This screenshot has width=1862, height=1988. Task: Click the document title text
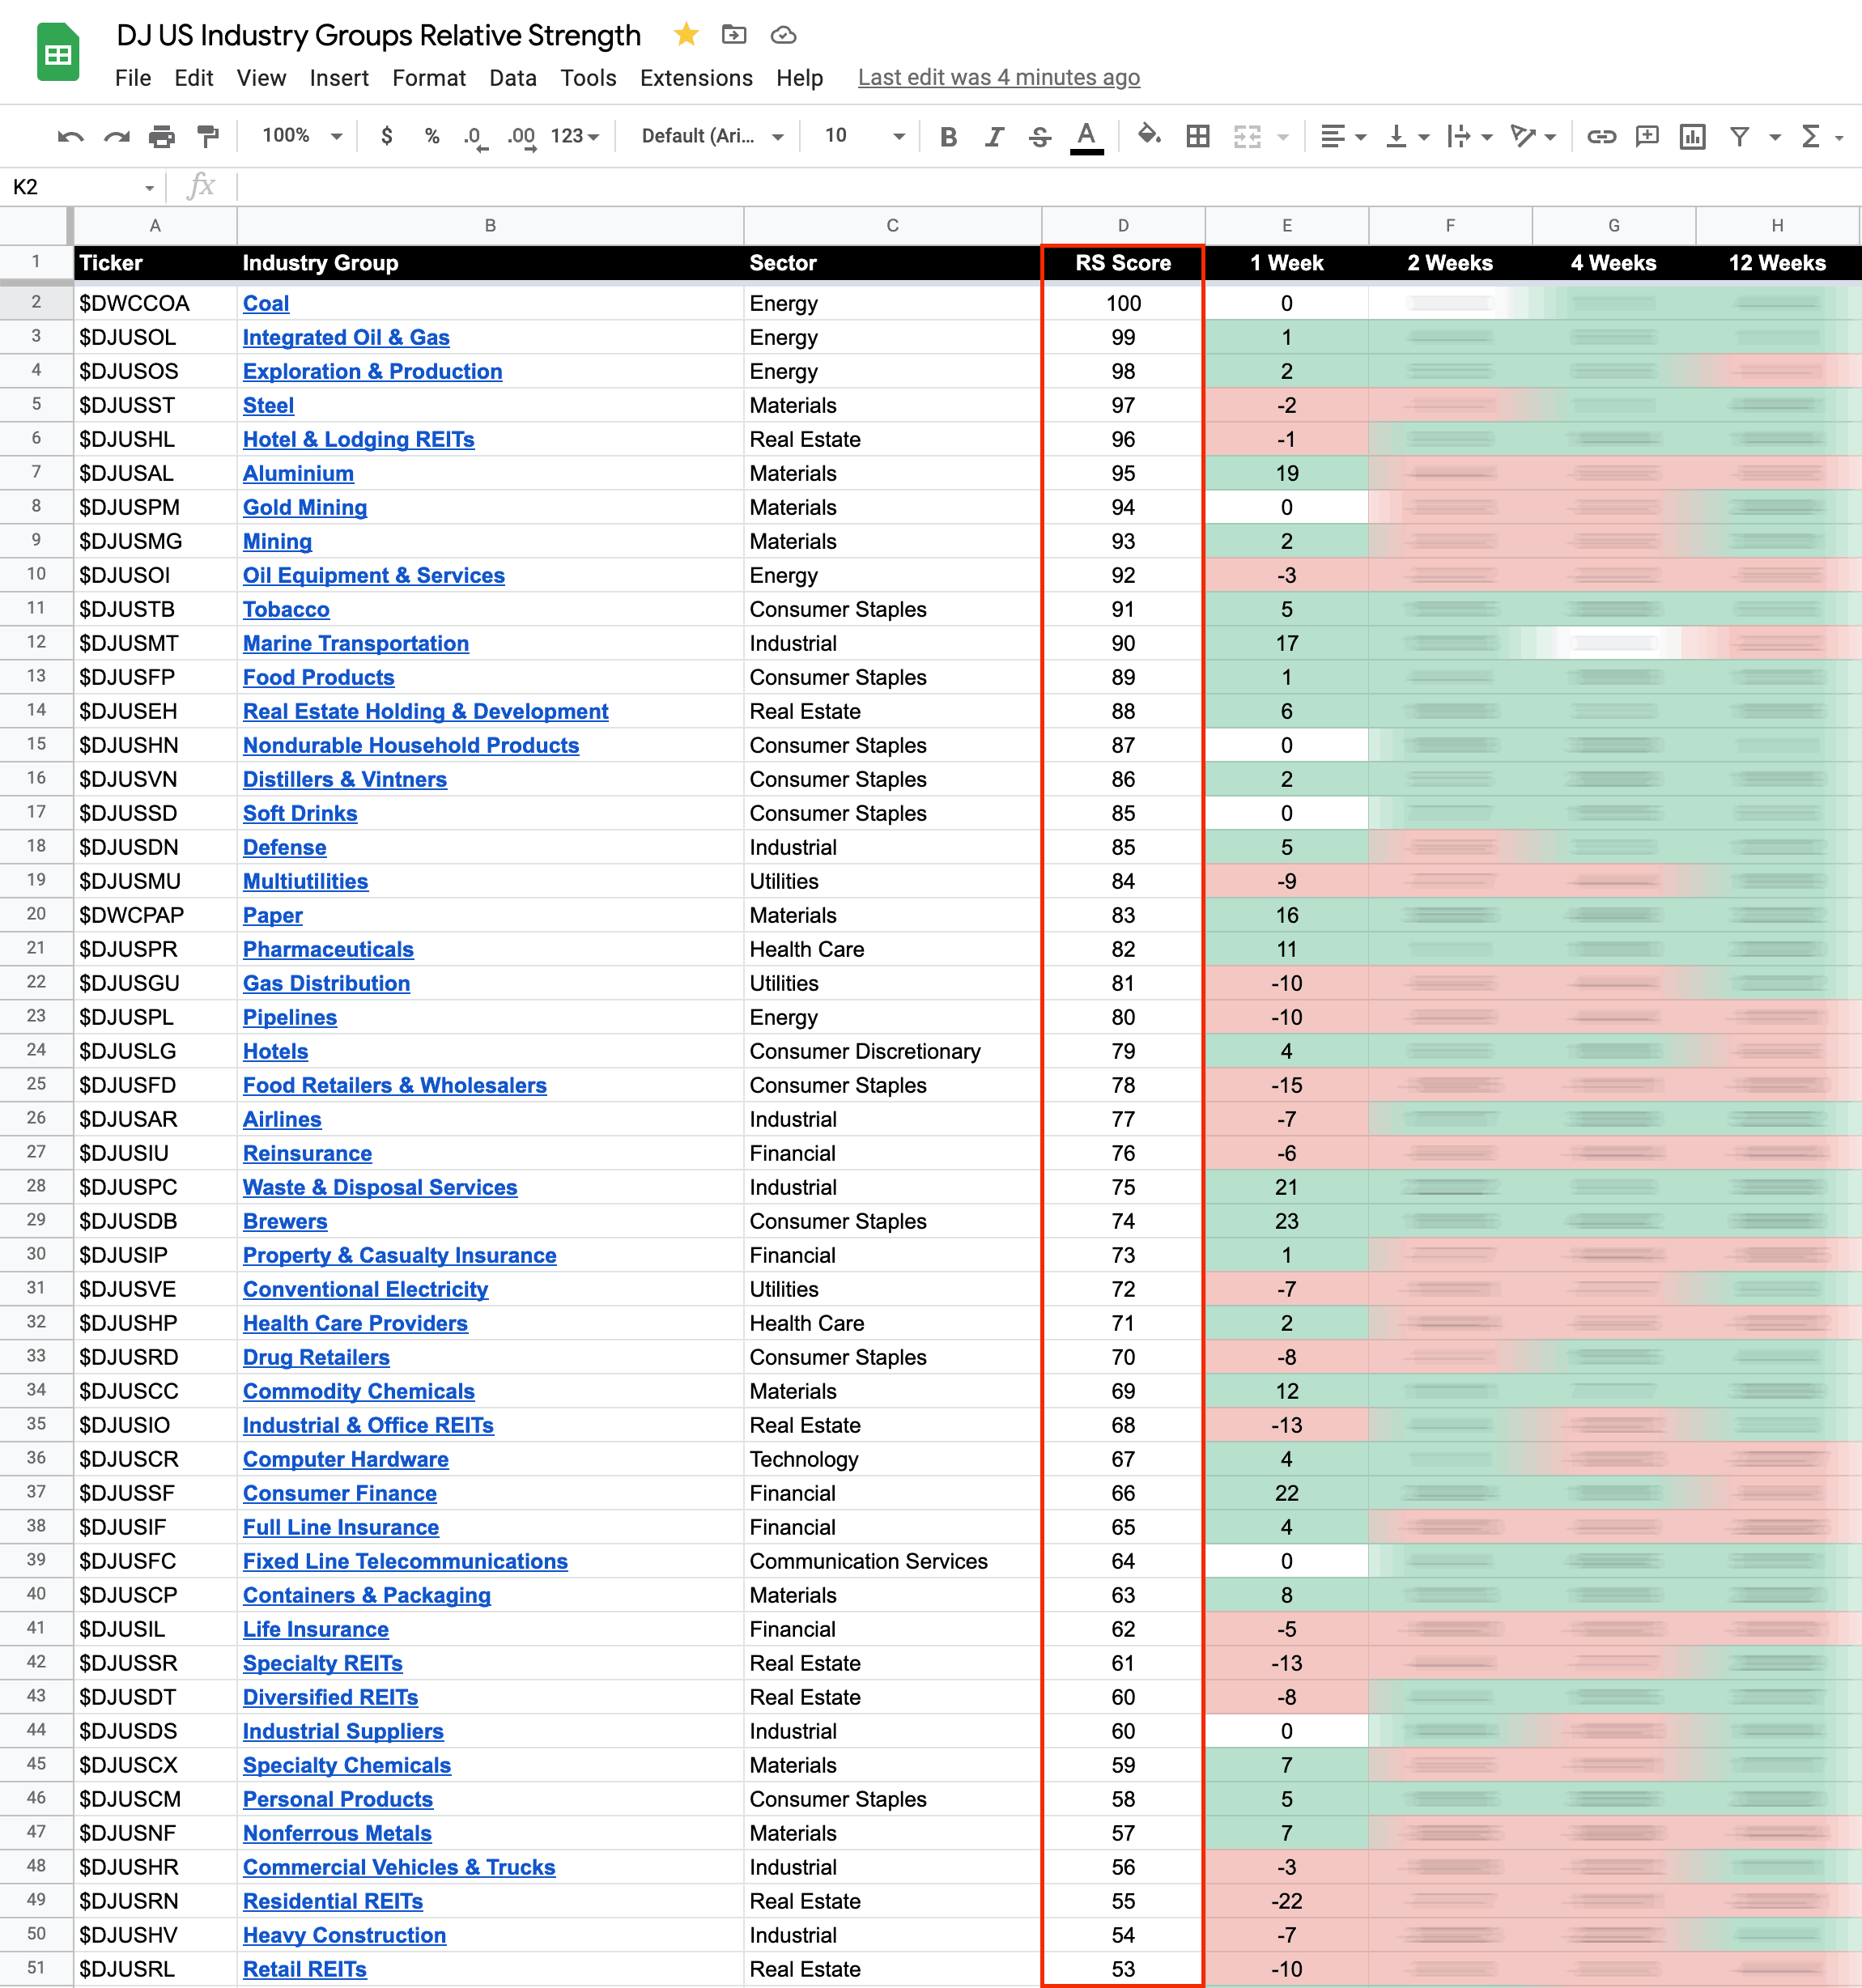[378, 35]
